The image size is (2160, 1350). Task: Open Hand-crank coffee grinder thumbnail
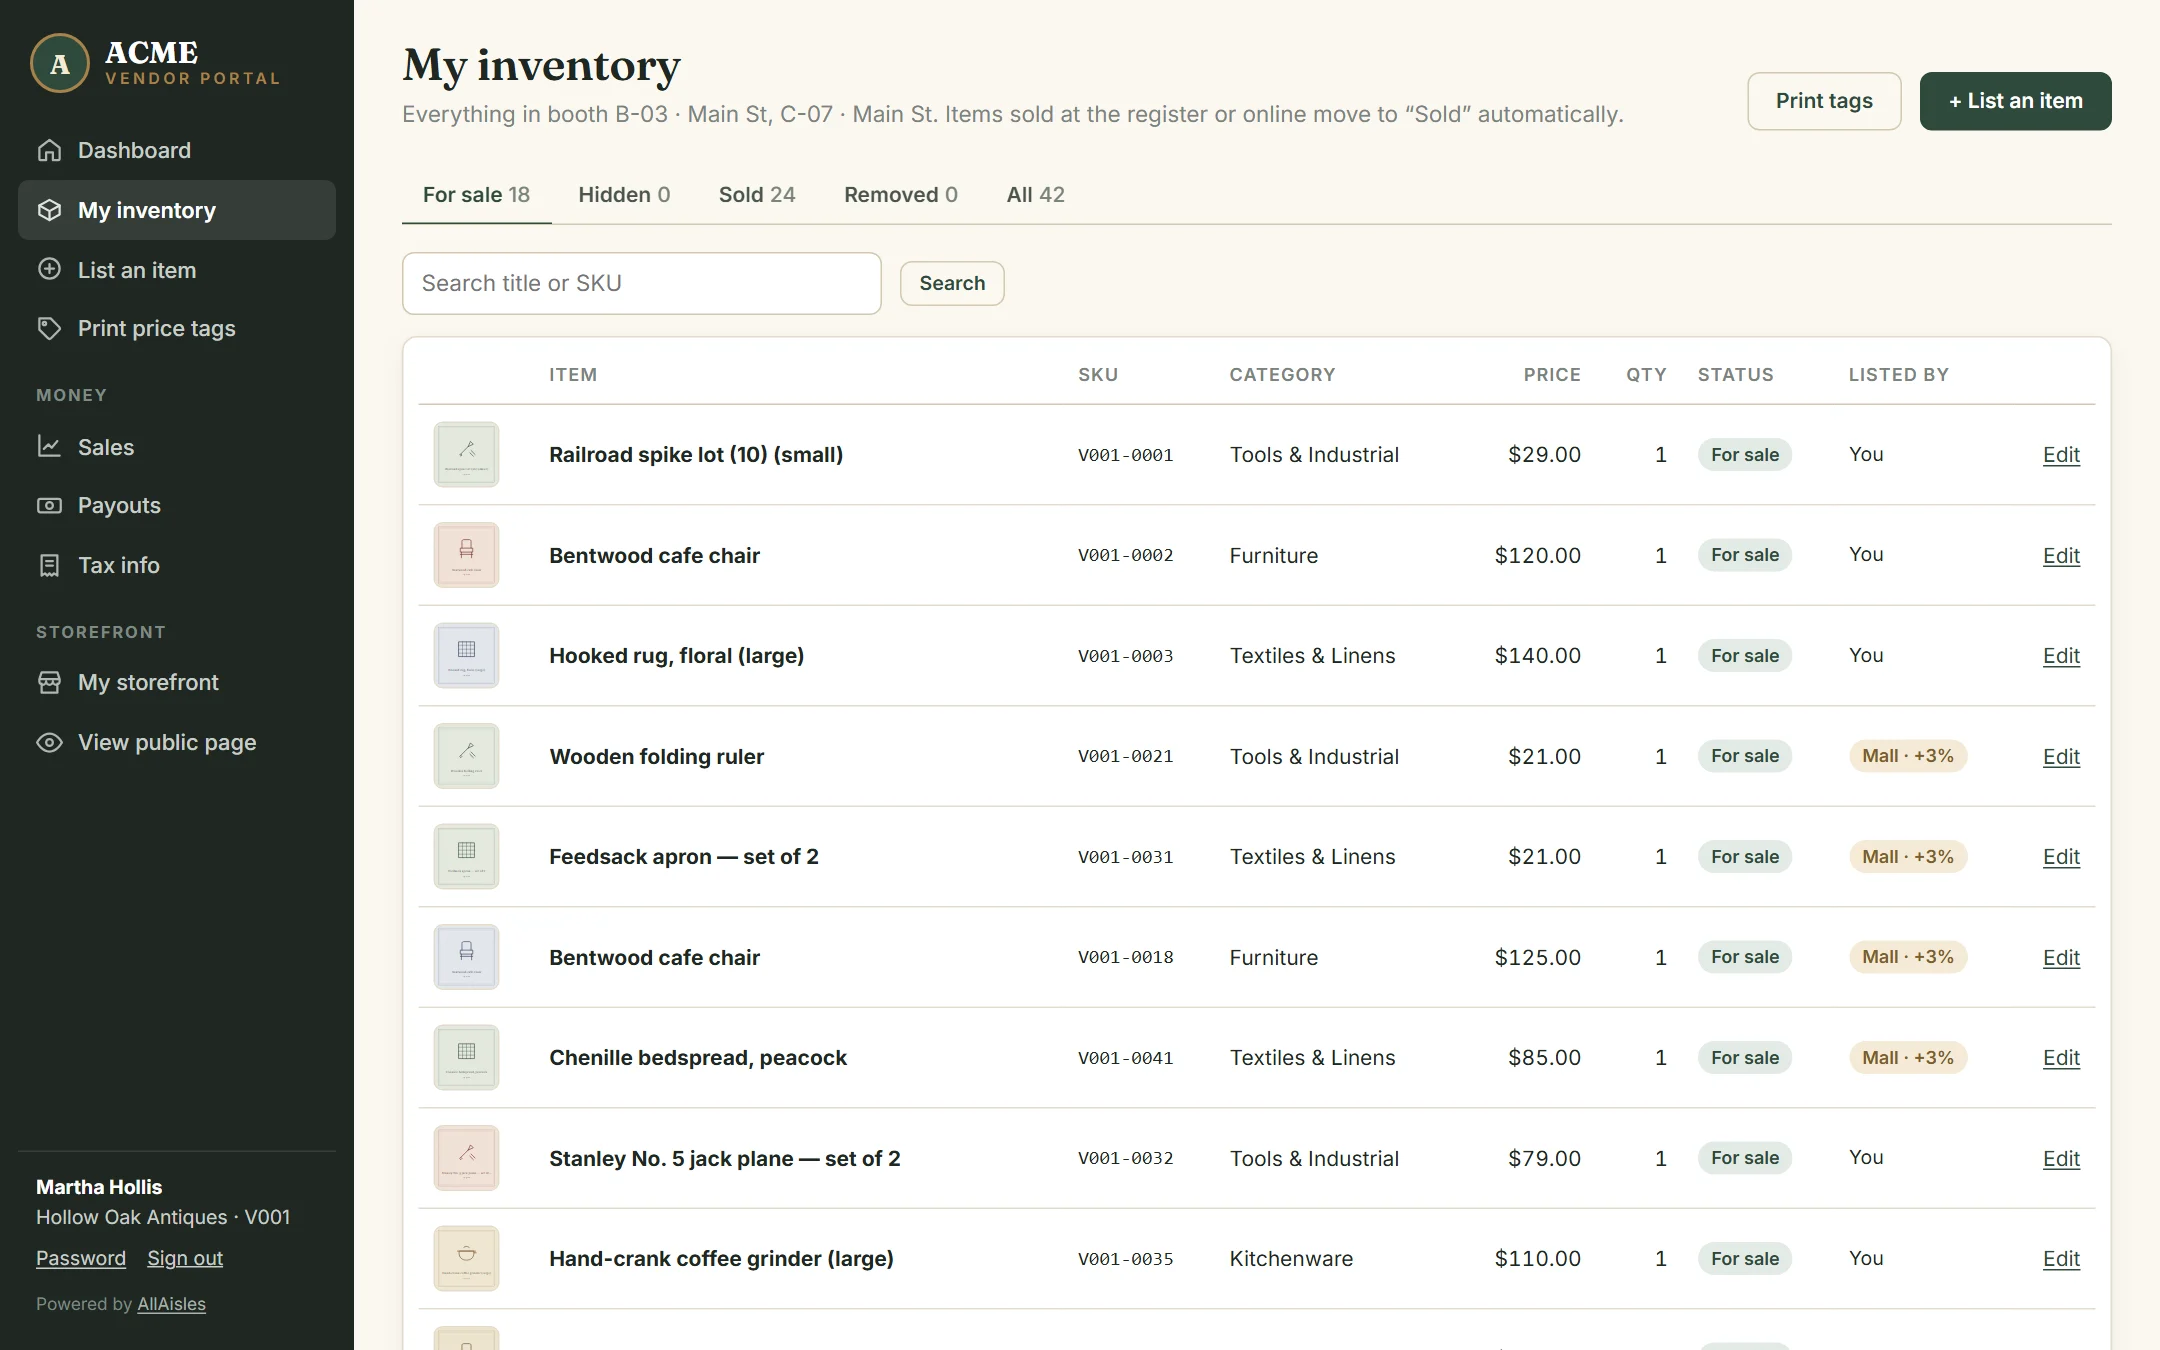(466, 1258)
